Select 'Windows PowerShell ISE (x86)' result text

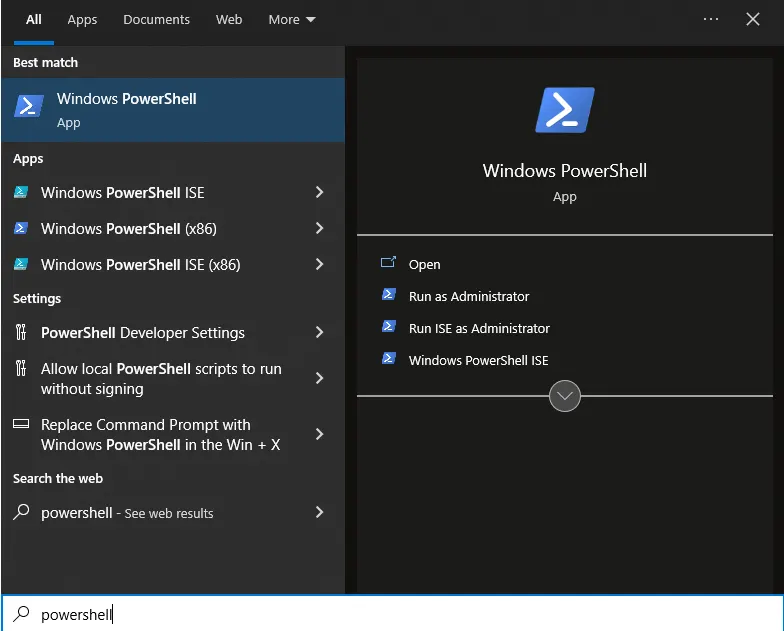click(x=140, y=264)
